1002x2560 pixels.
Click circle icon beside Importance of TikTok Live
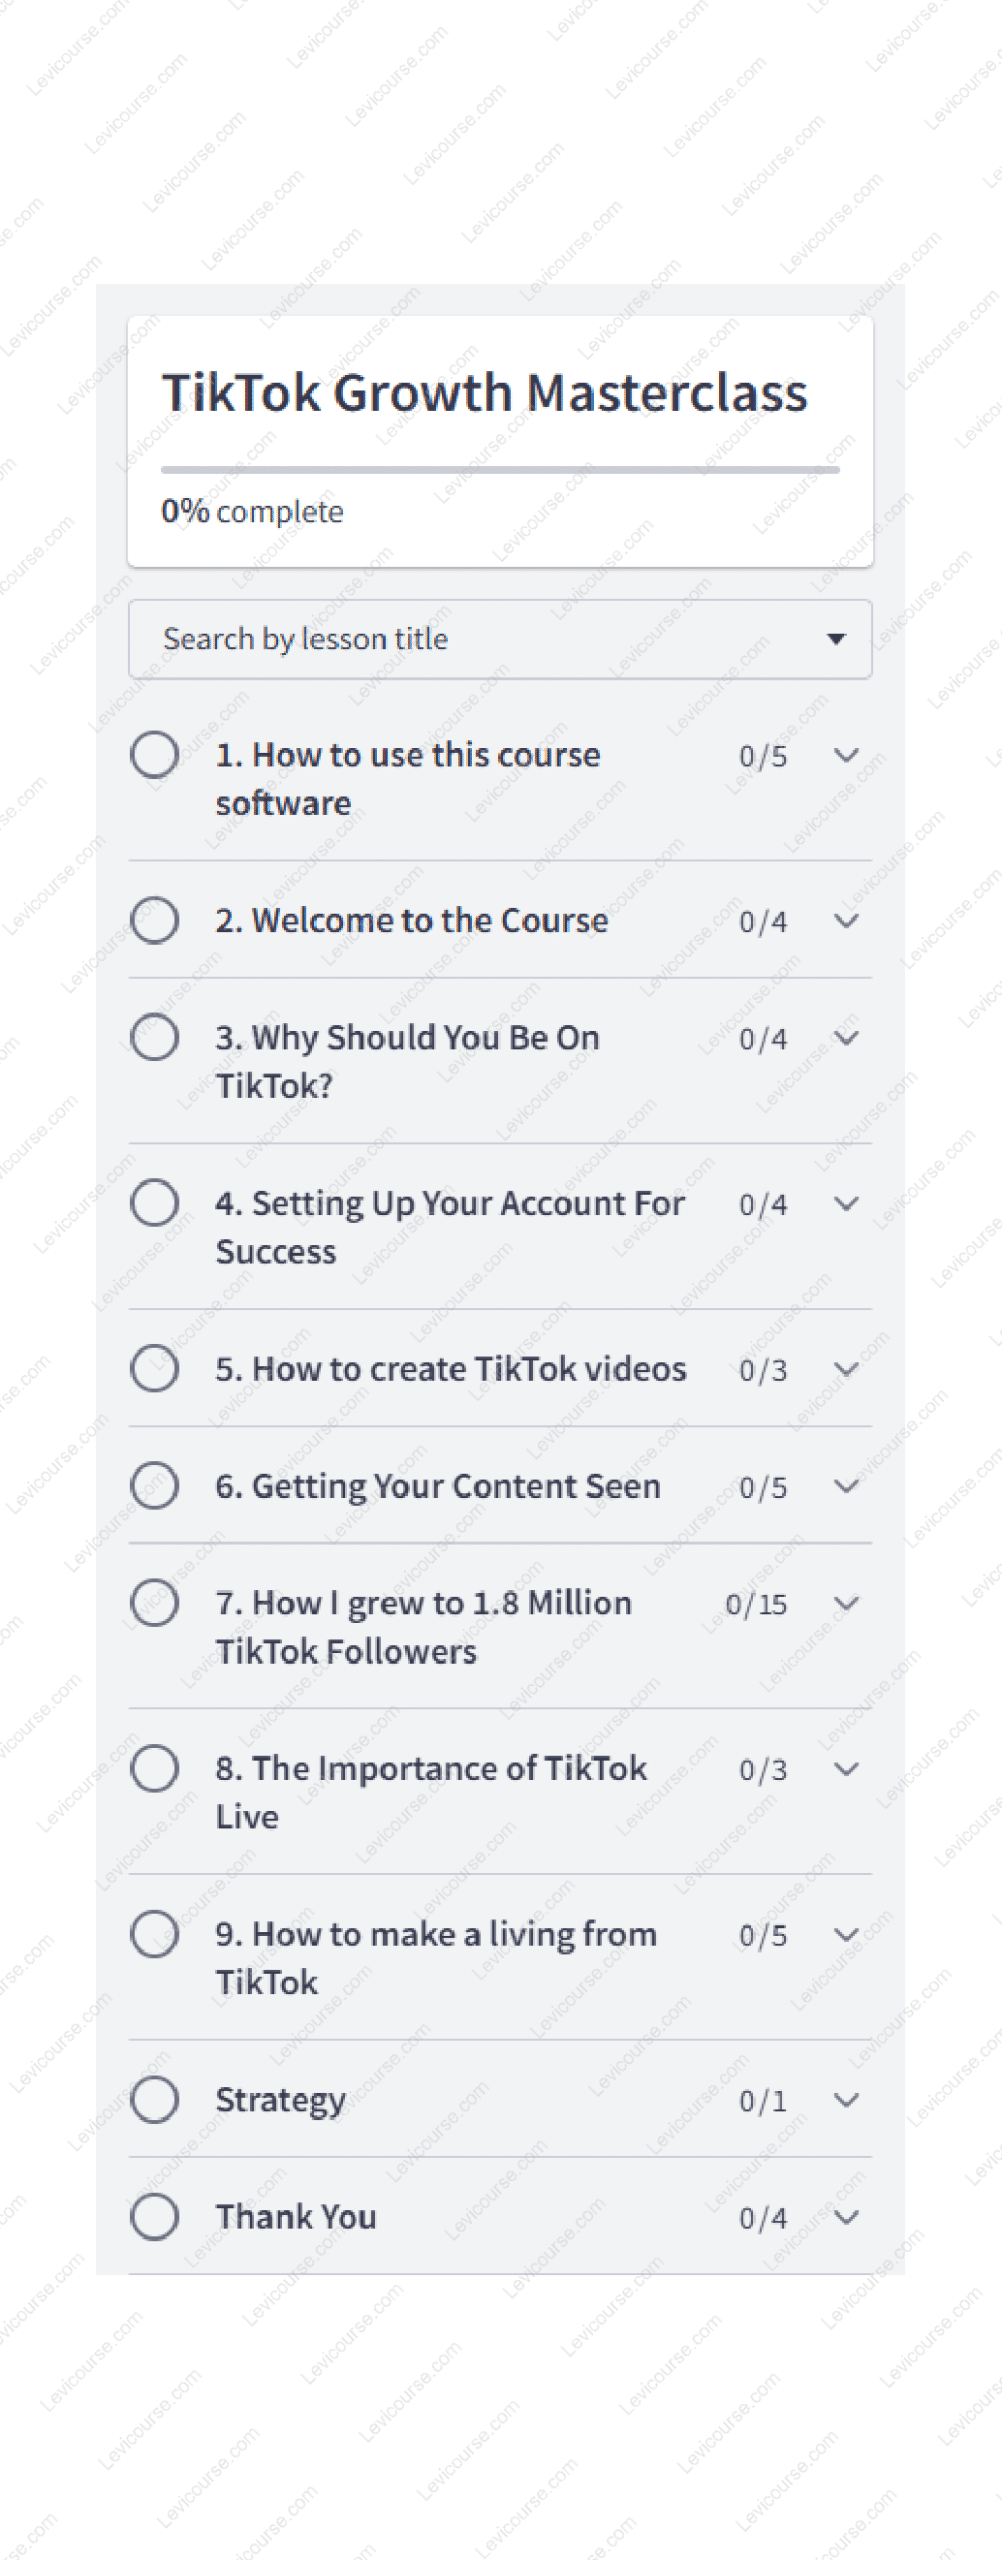coord(155,1768)
